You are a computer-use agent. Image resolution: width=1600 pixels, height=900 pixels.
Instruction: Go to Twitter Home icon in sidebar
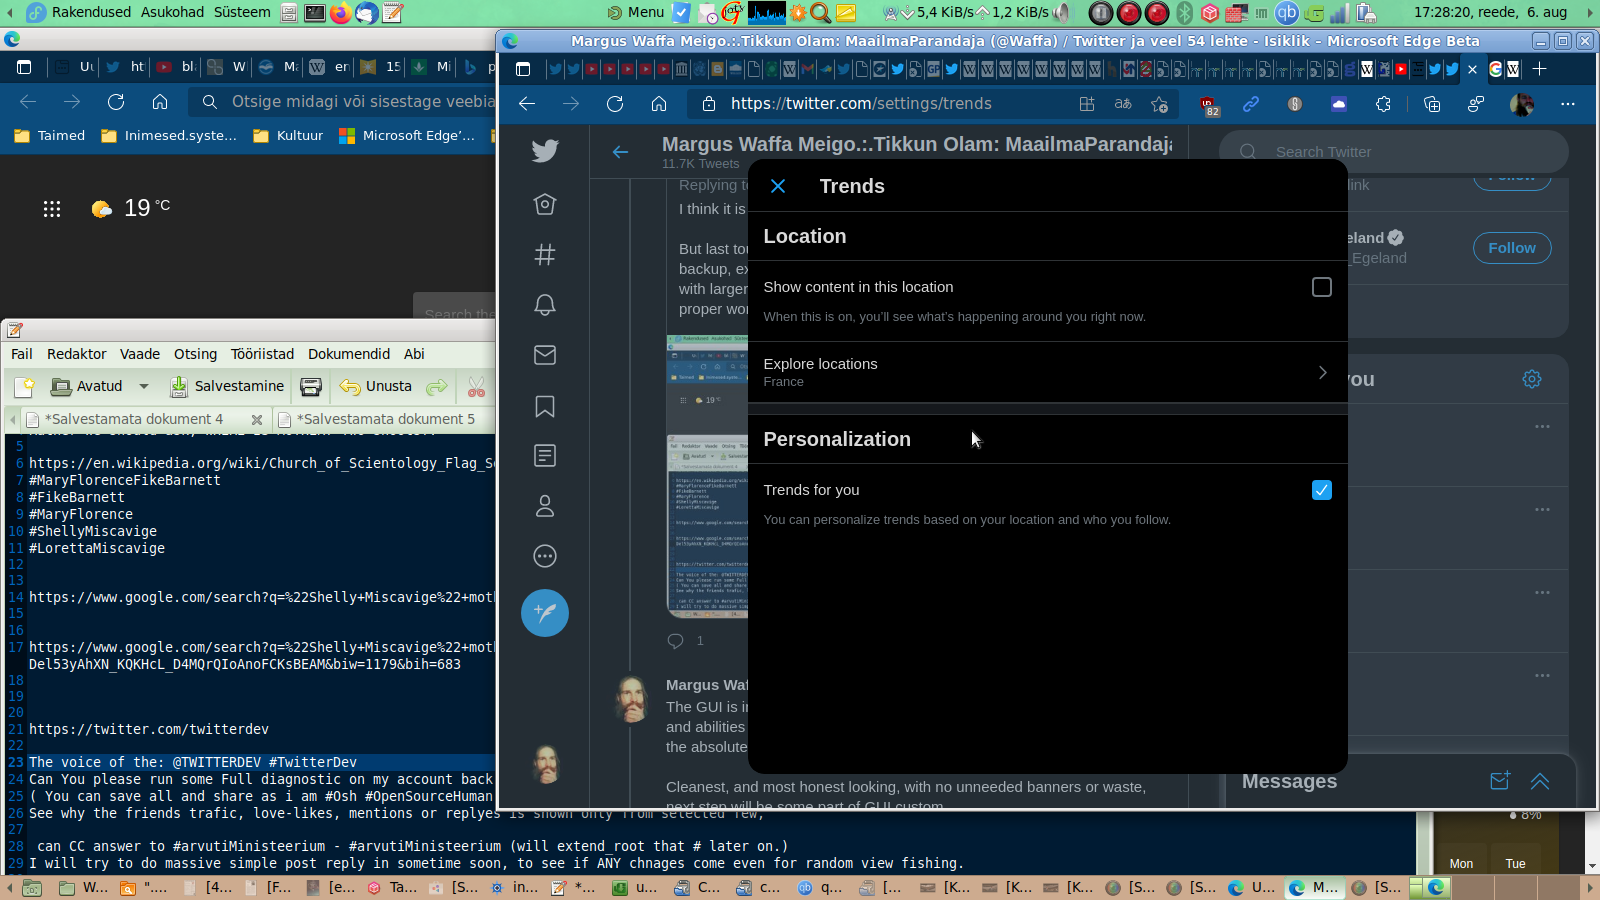(x=545, y=204)
